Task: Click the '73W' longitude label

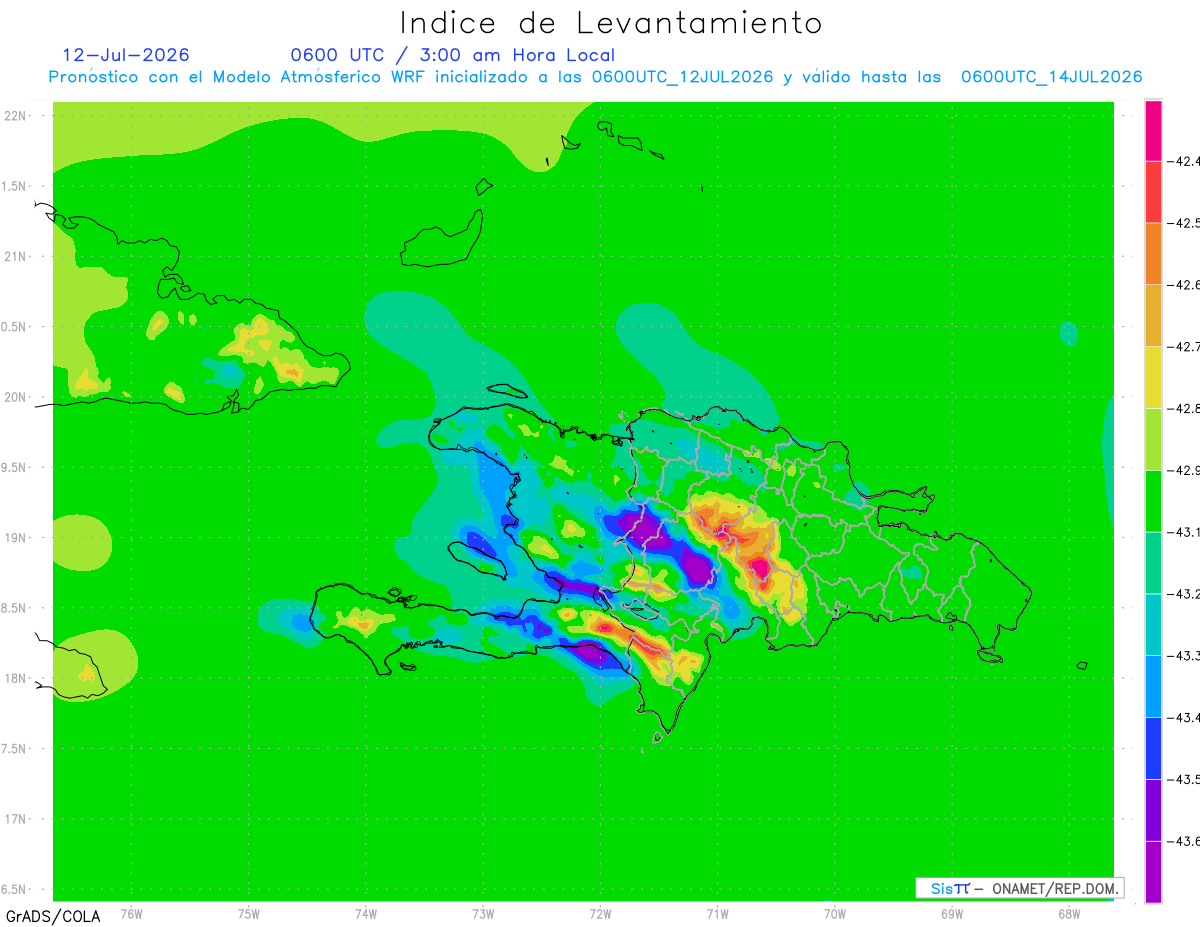Action: (483, 913)
